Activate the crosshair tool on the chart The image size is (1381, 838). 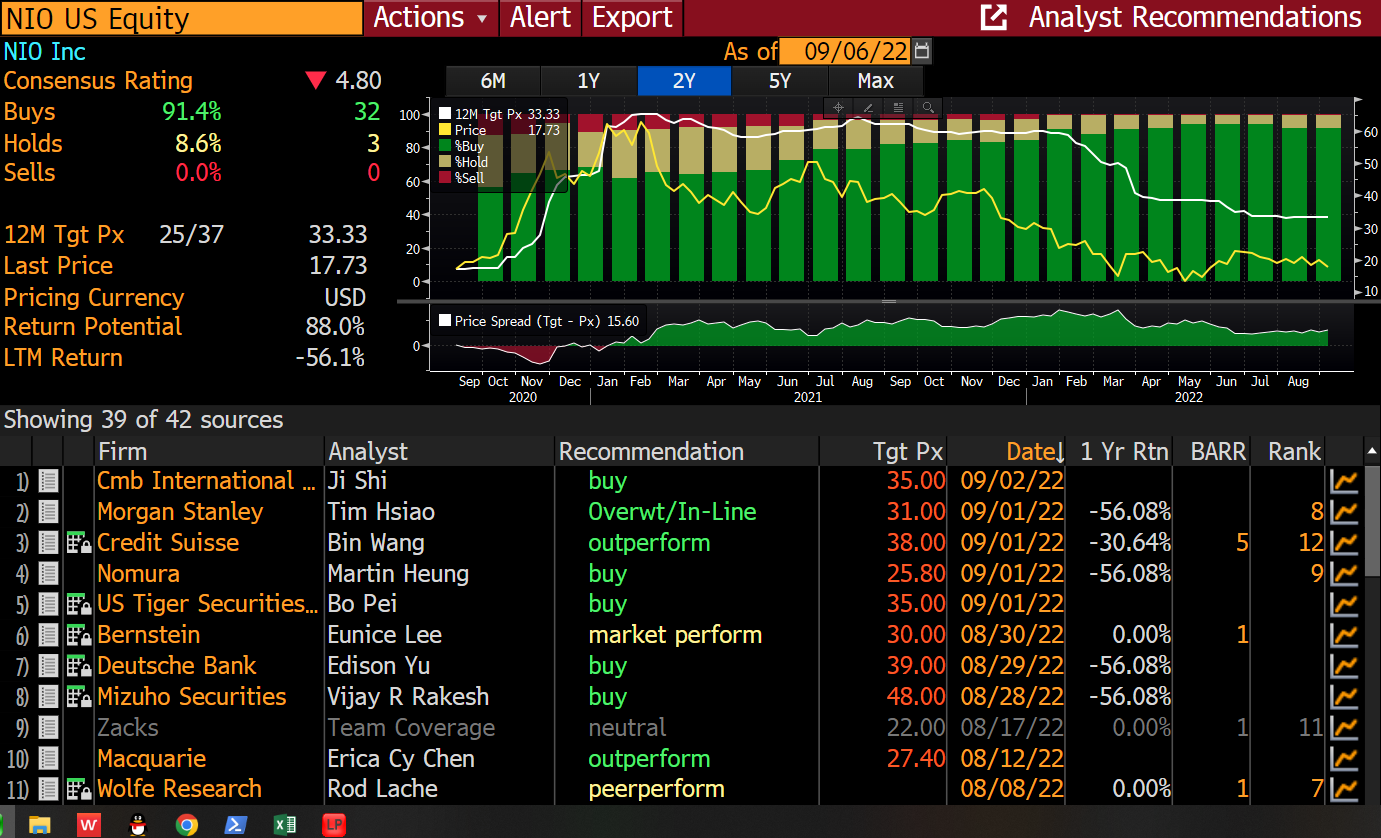coord(838,107)
